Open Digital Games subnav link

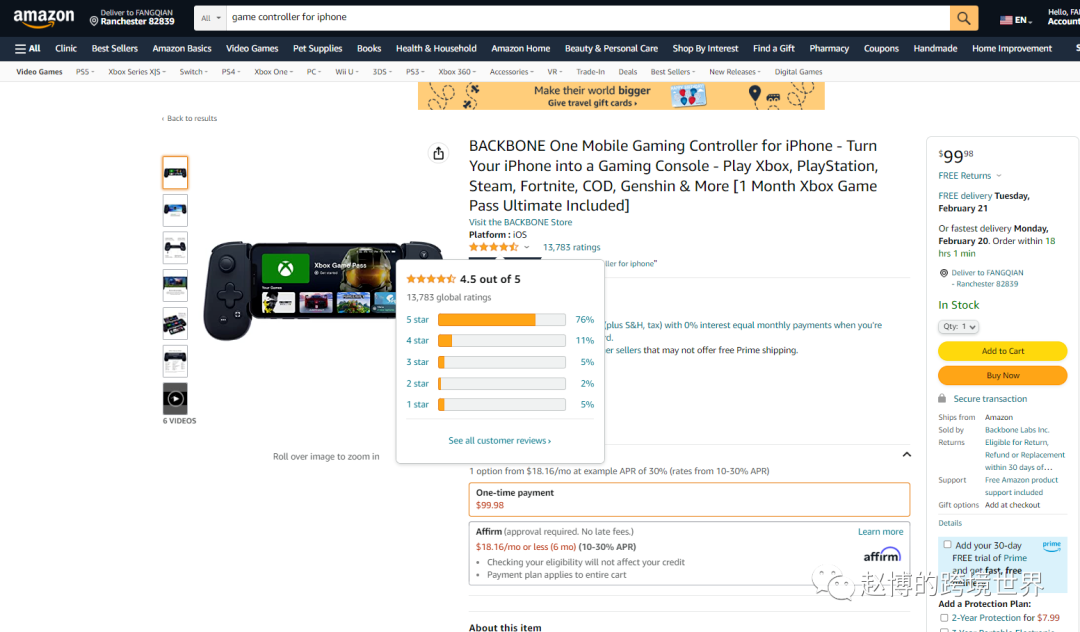[798, 72]
